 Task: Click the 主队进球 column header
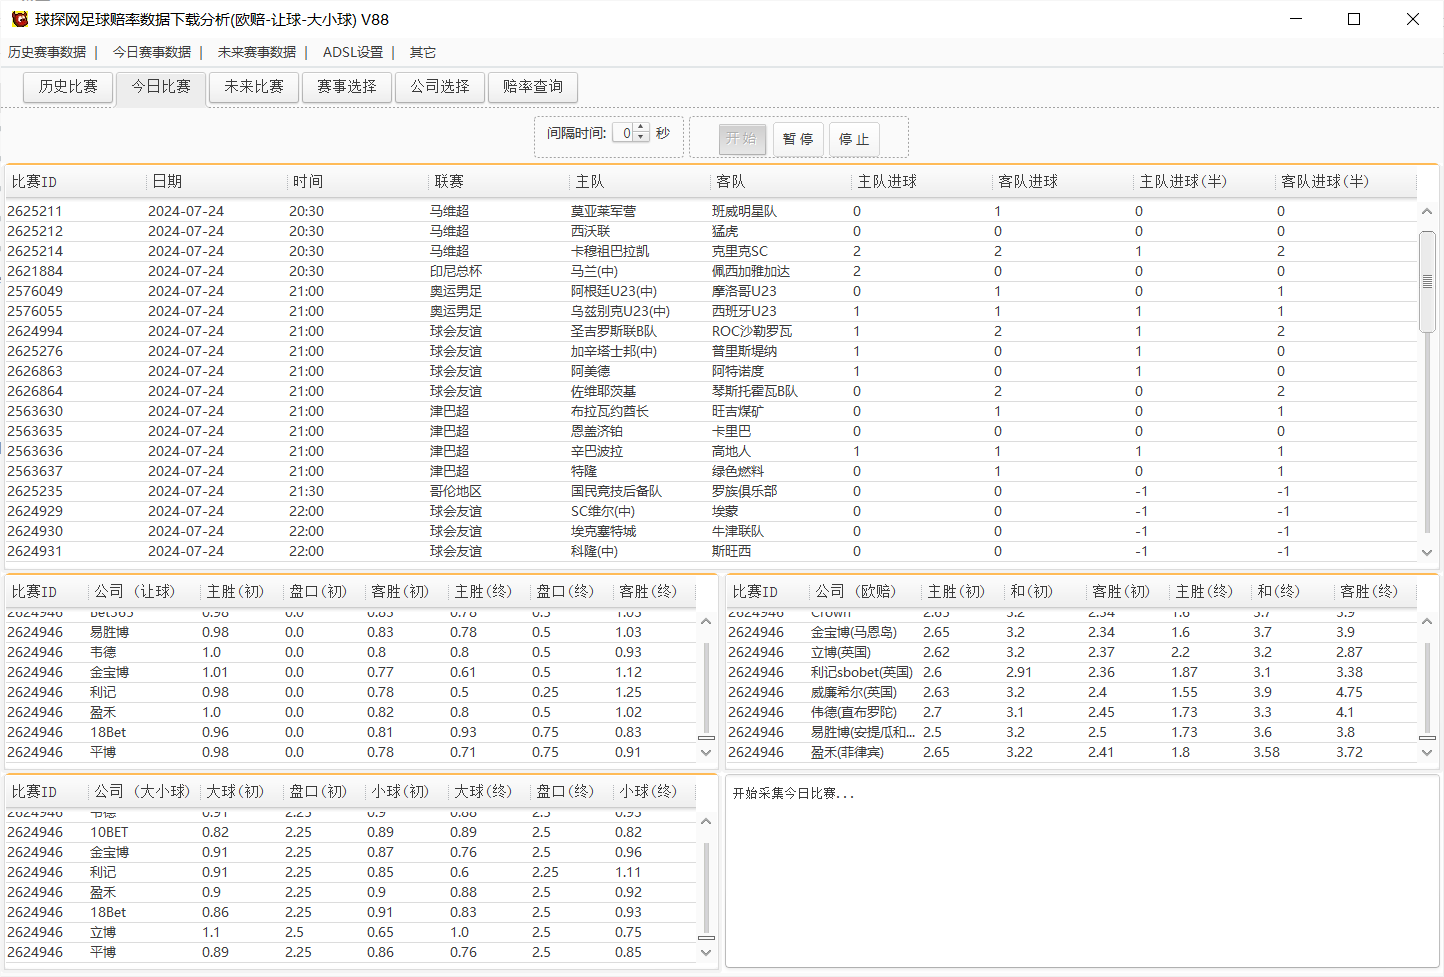(x=922, y=182)
